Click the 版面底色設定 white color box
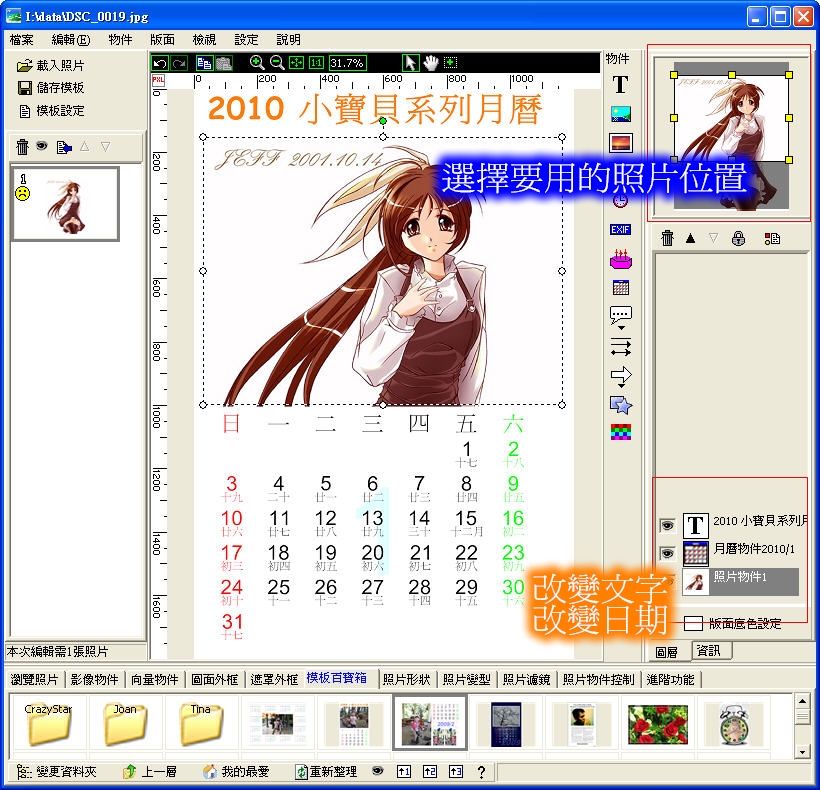This screenshot has width=820, height=790. coord(693,623)
